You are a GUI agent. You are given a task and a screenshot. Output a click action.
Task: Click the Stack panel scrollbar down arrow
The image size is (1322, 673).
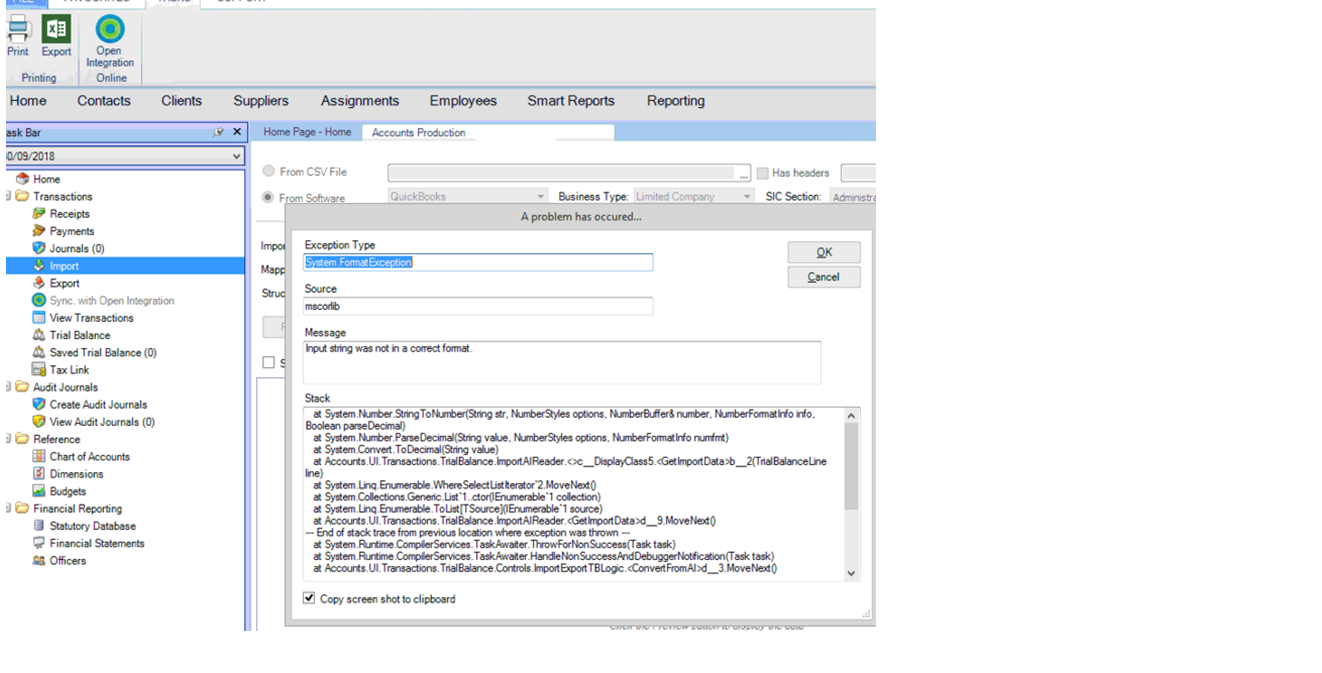pyautogui.click(x=849, y=571)
